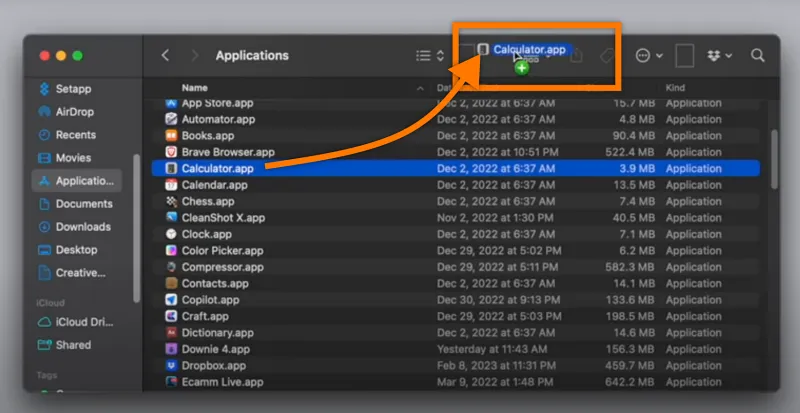This screenshot has width=800, height=413.
Task: Select the Calendar.app file name
Action: (214, 185)
